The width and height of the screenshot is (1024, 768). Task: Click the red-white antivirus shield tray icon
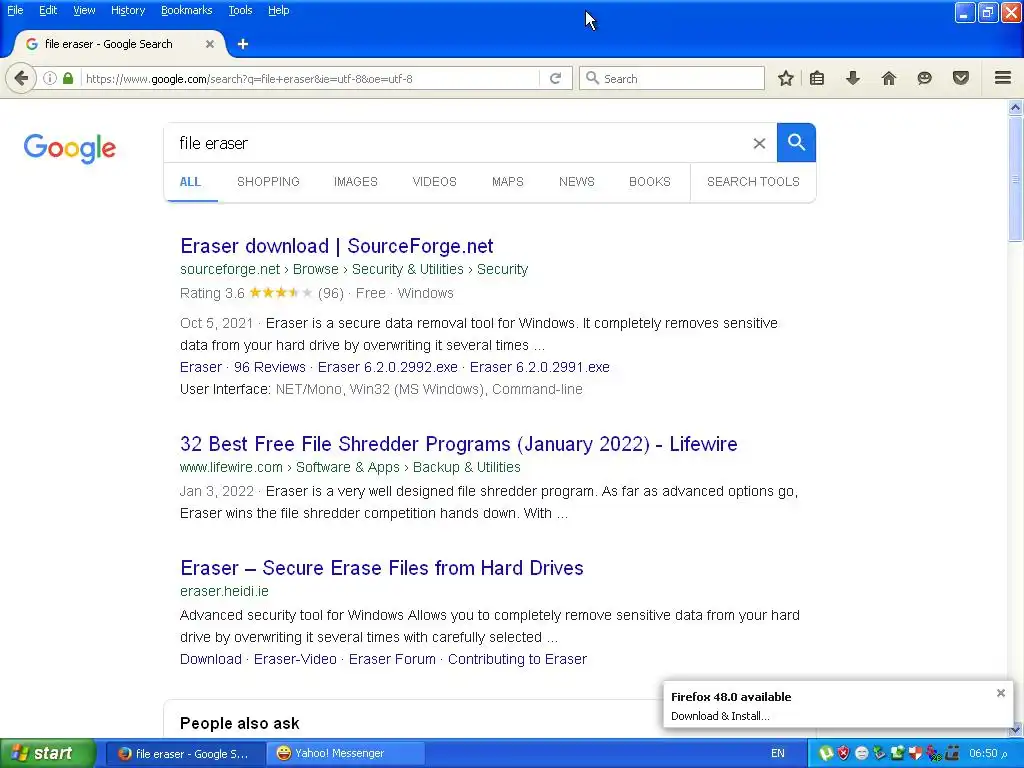tap(915, 754)
